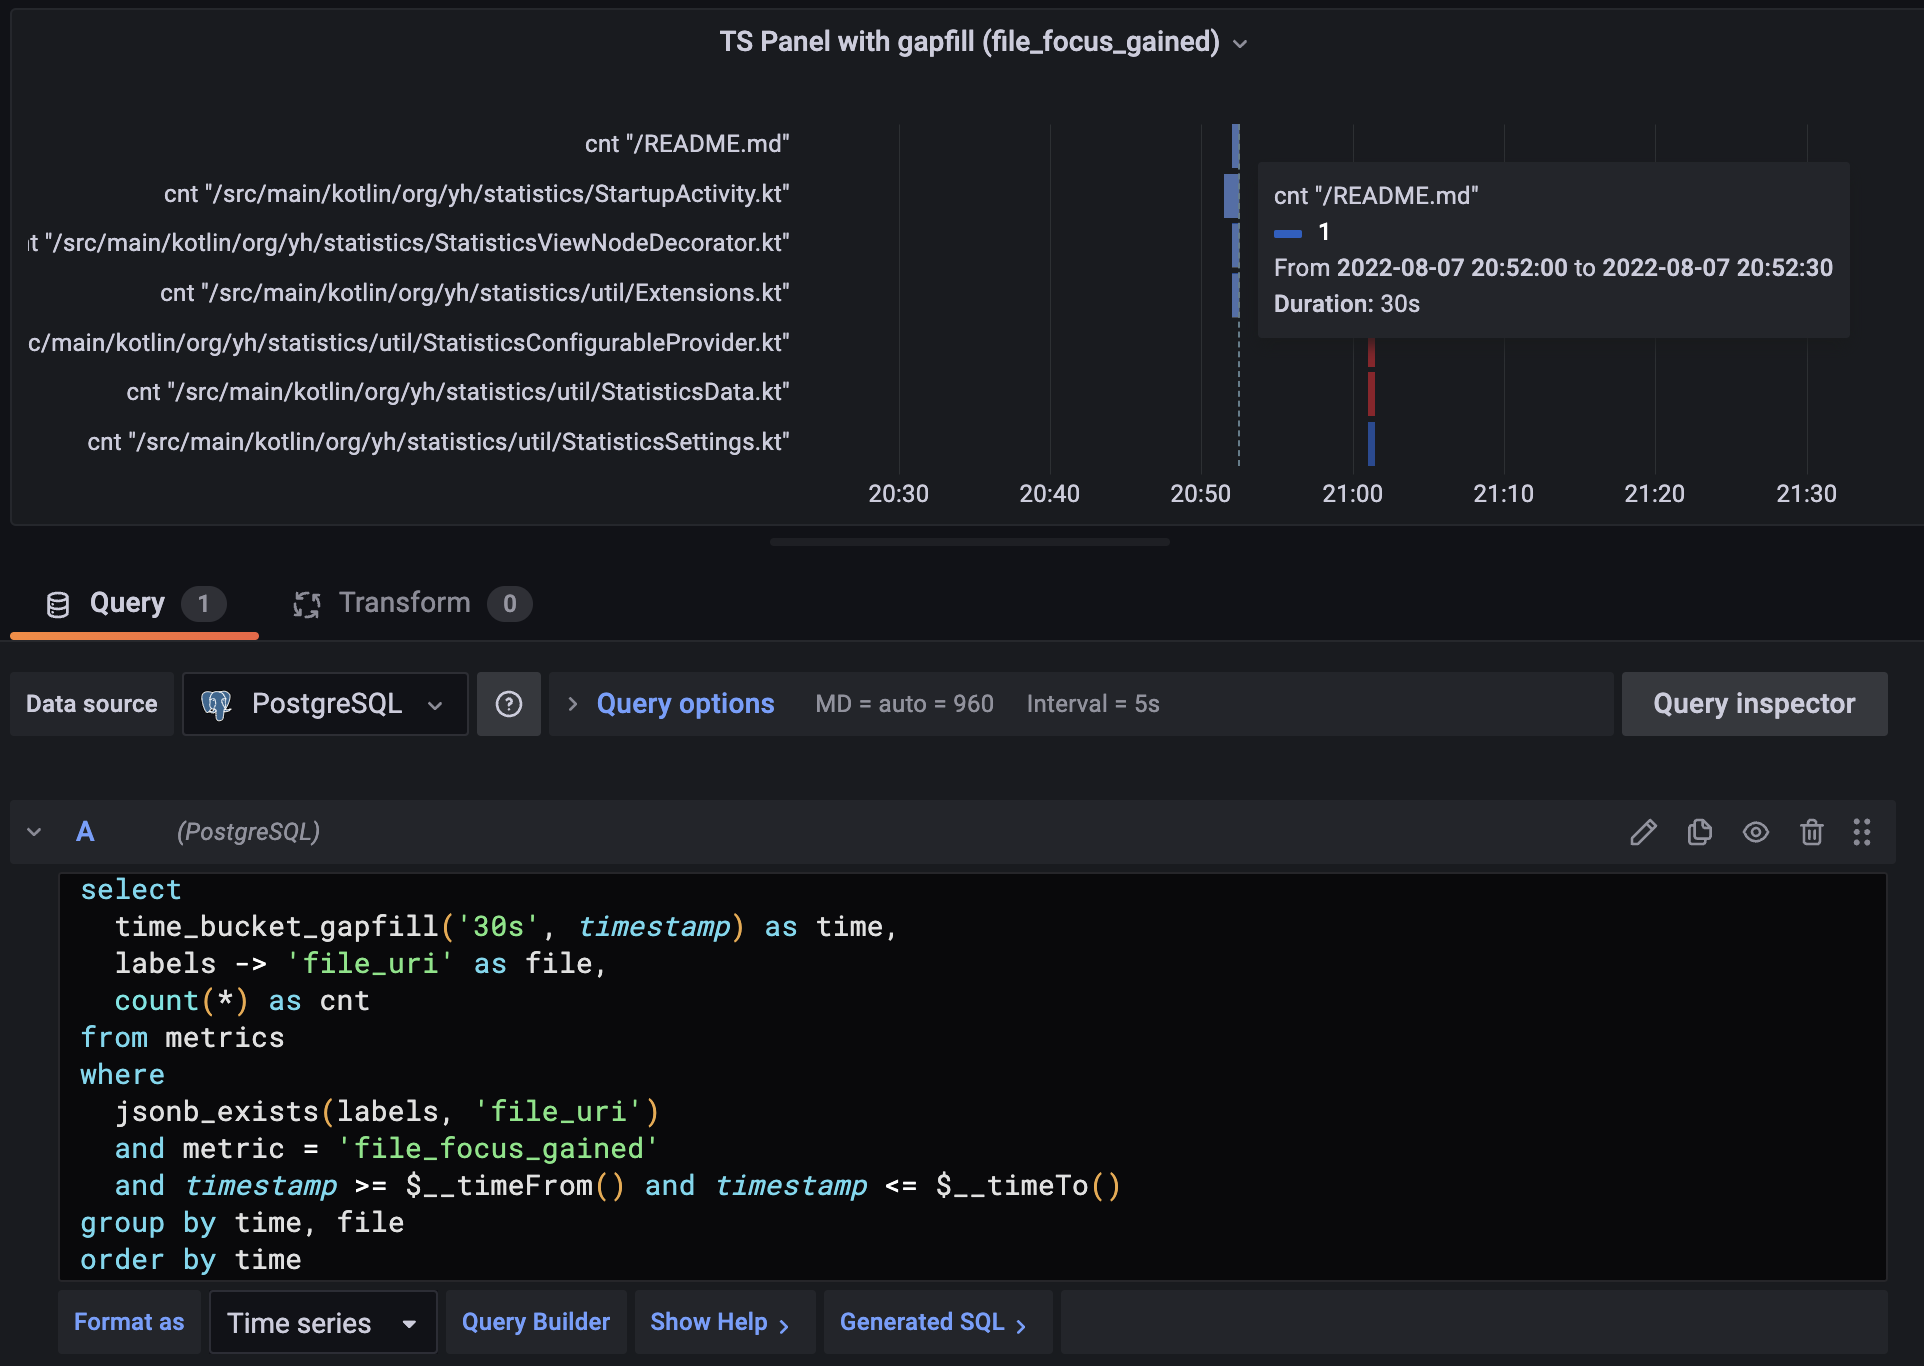The width and height of the screenshot is (1924, 1366).
Task: Toggle query A visibility eye icon
Action: click(x=1755, y=832)
